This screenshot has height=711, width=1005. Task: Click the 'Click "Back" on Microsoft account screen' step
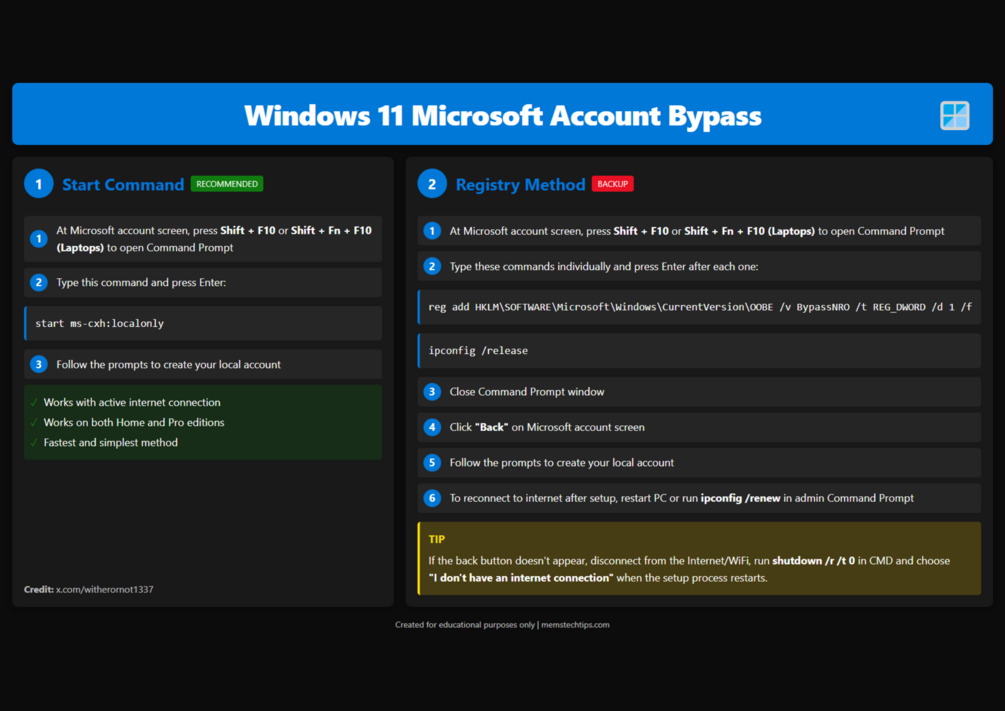(699, 427)
